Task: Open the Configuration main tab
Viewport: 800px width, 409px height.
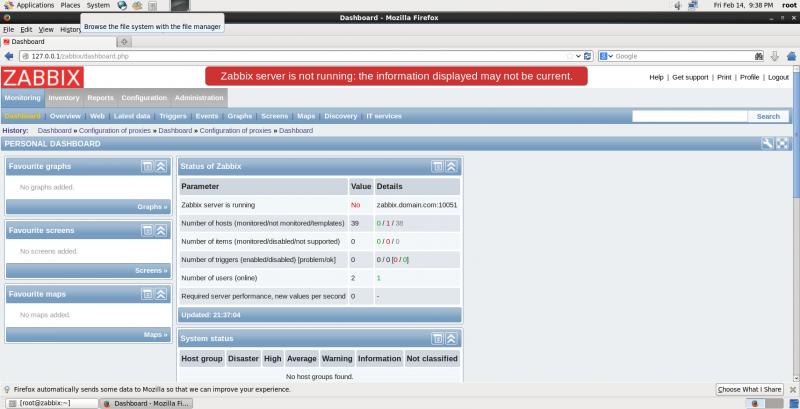Action: tap(144, 98)
